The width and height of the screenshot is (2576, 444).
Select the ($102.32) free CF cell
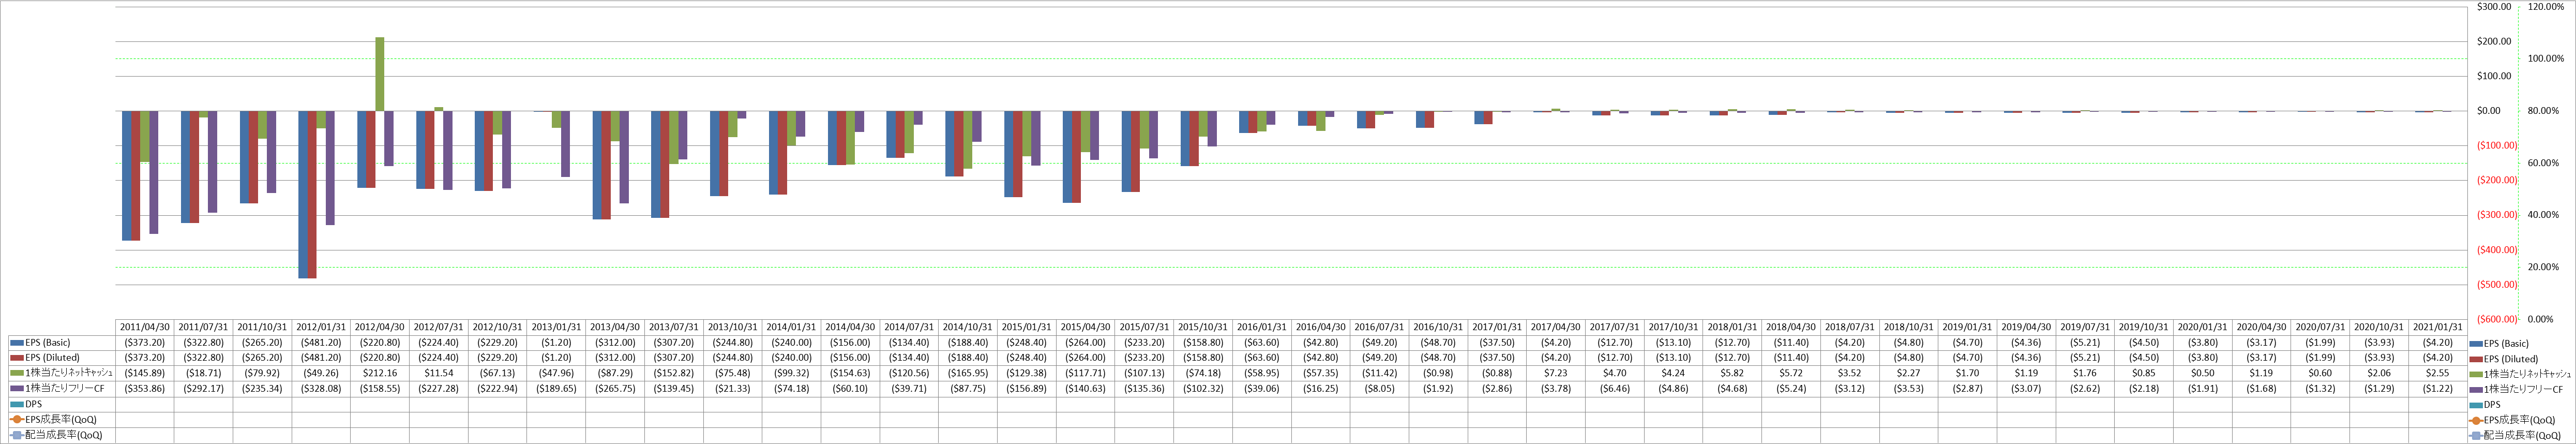click(1203, 388)
